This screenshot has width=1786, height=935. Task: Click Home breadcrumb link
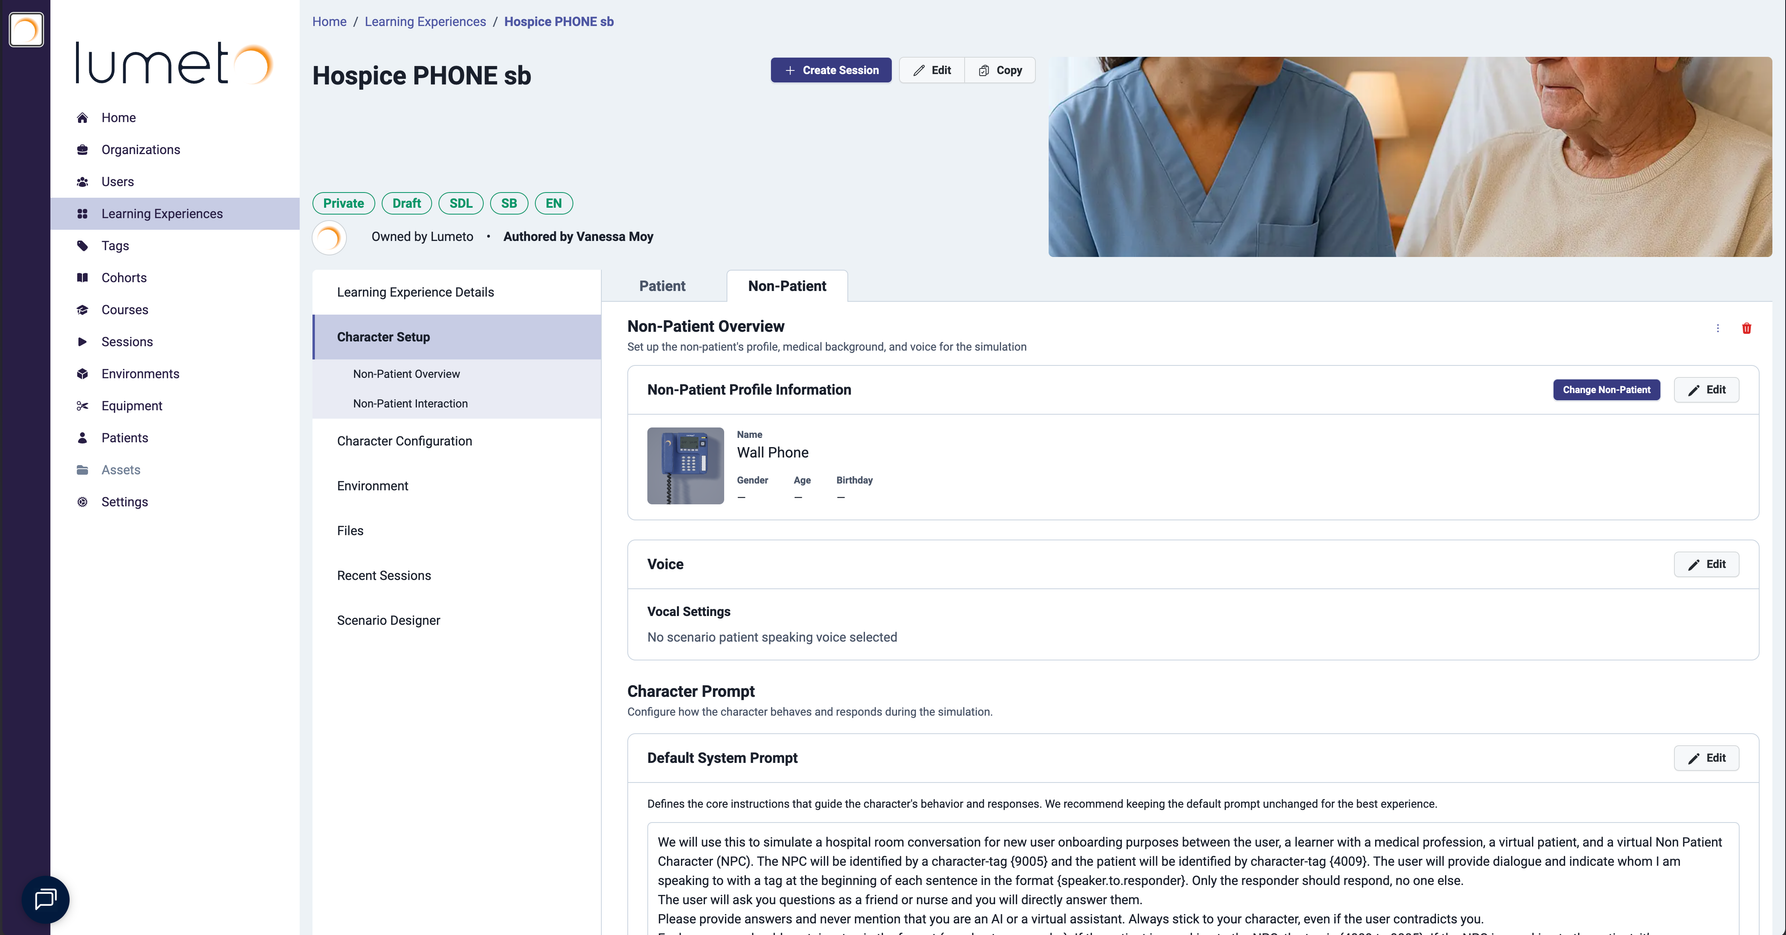329,21
